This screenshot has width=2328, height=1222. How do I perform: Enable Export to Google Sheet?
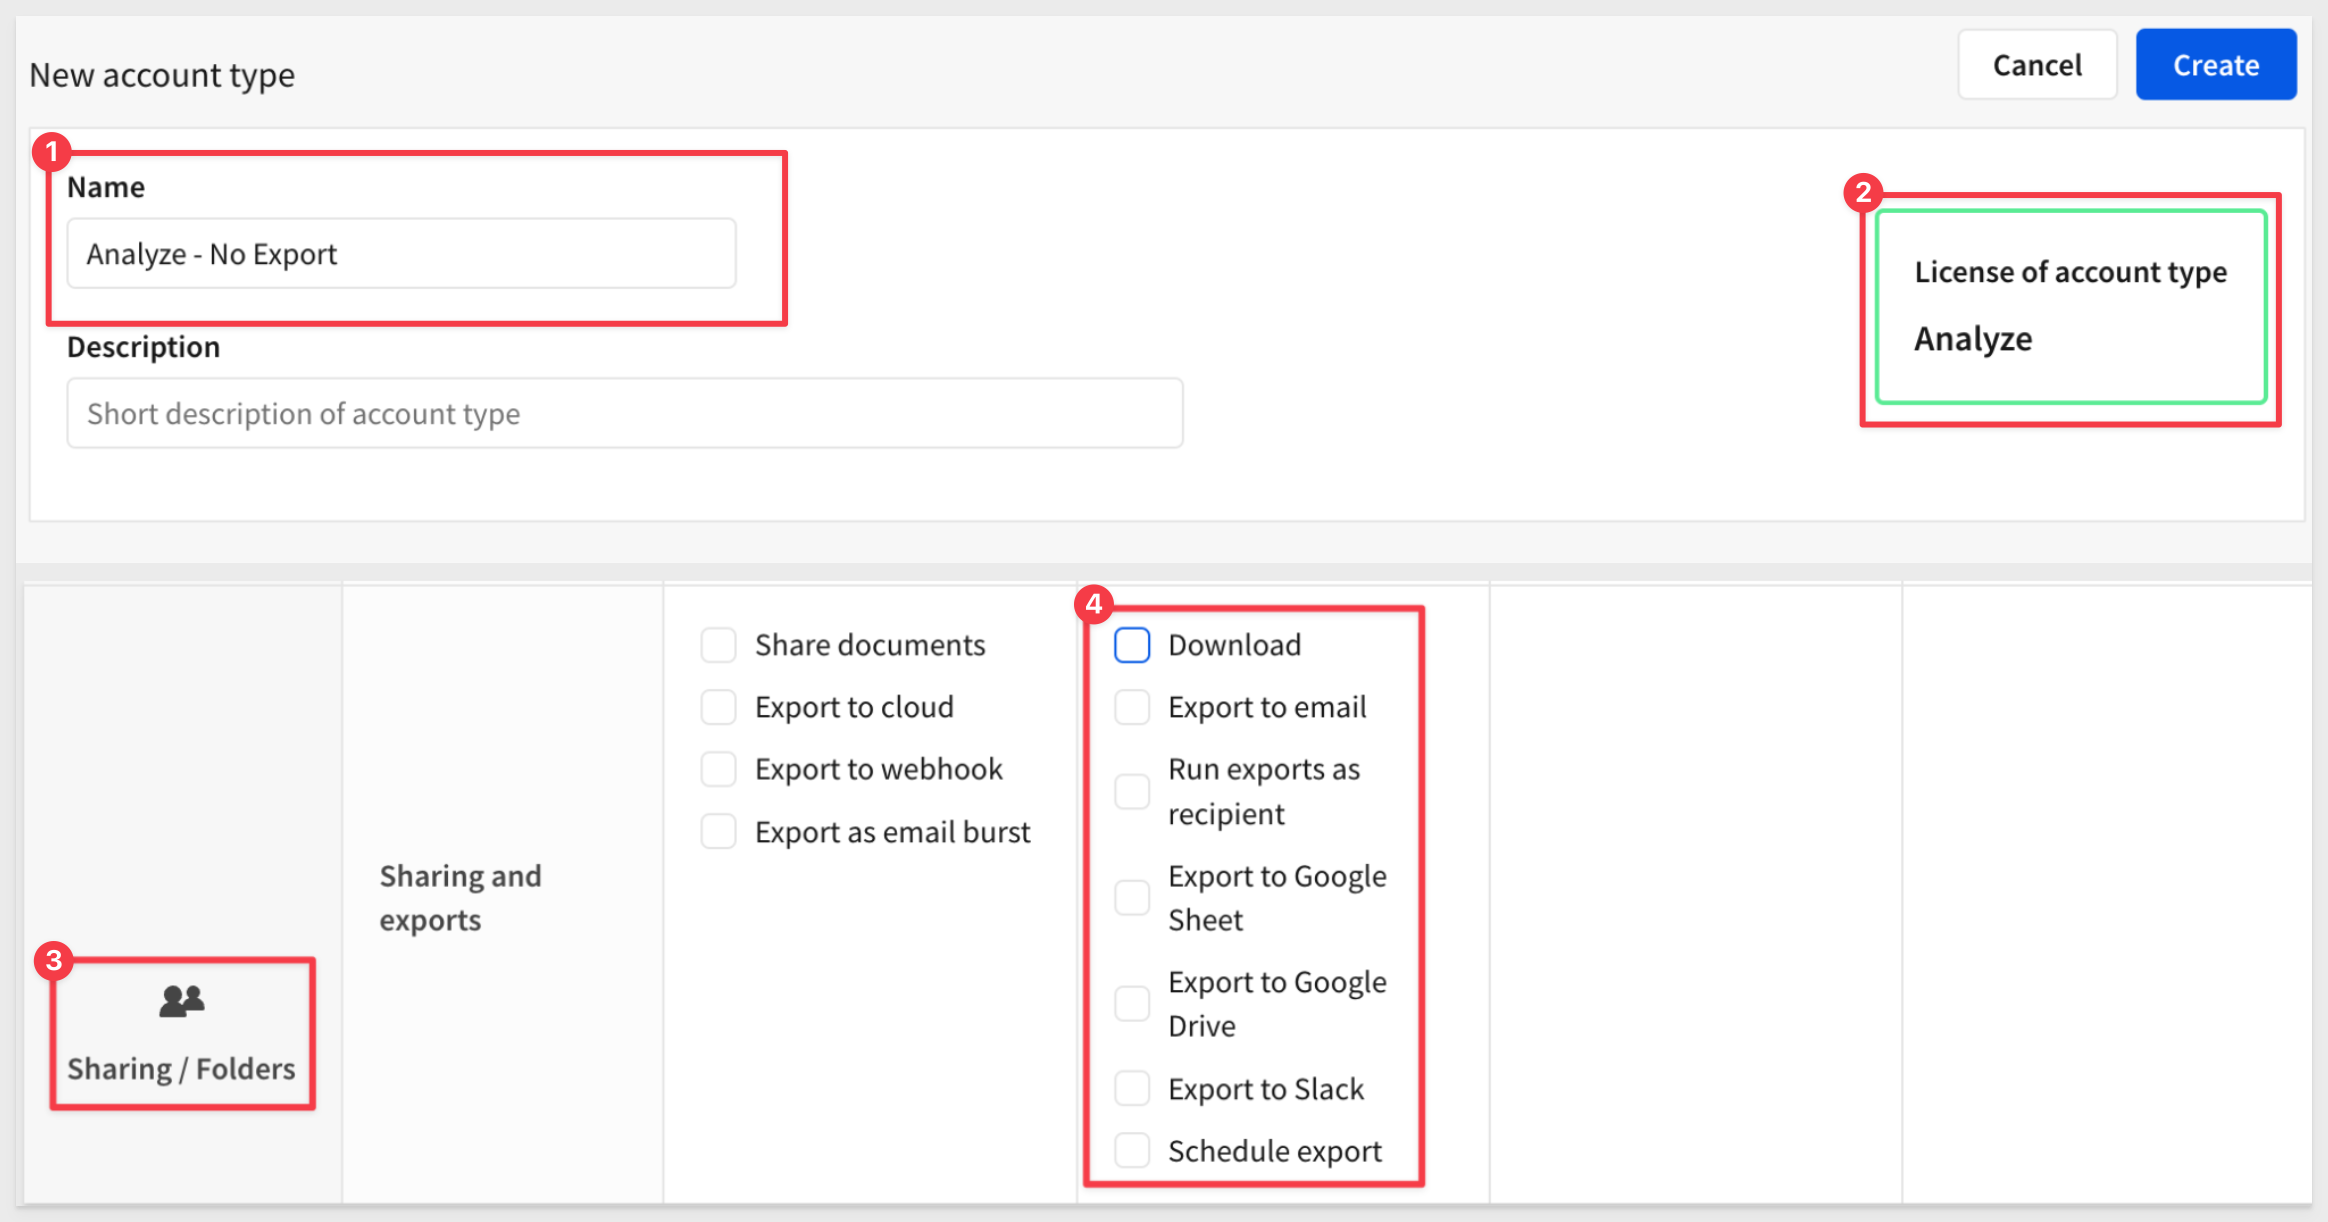point(1132,897)
